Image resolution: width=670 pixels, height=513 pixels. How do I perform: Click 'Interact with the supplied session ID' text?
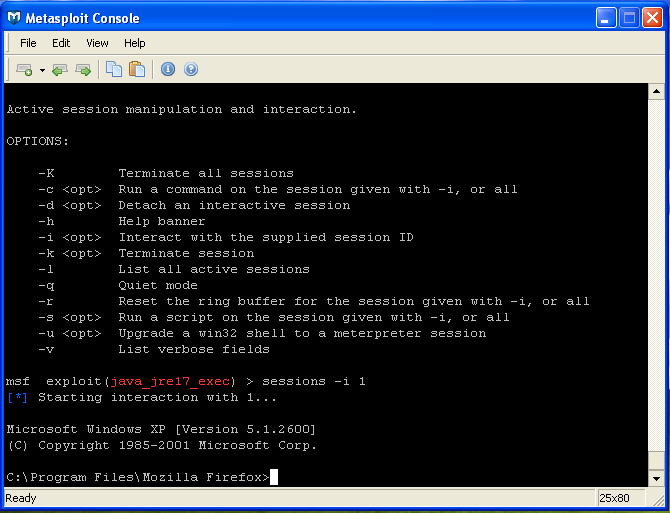(x=266, y=237)
